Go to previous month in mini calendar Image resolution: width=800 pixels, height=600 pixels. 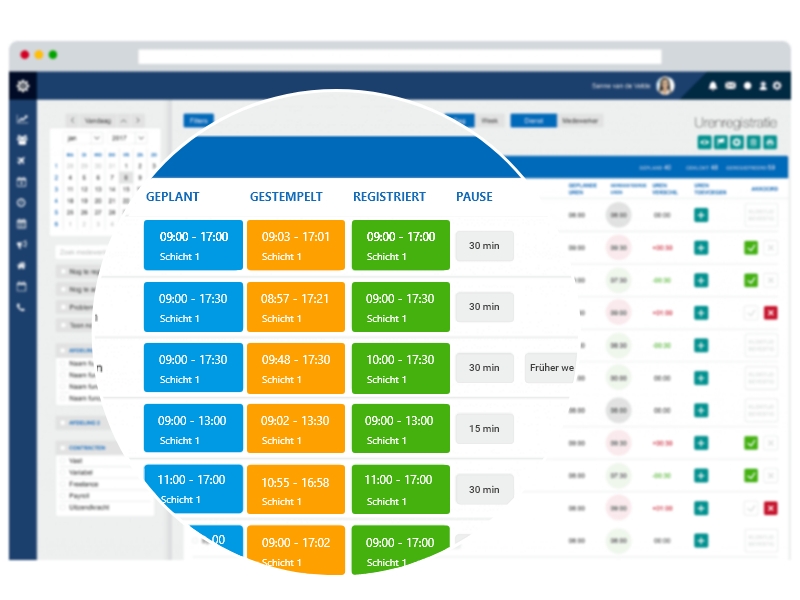coord(72,120)
